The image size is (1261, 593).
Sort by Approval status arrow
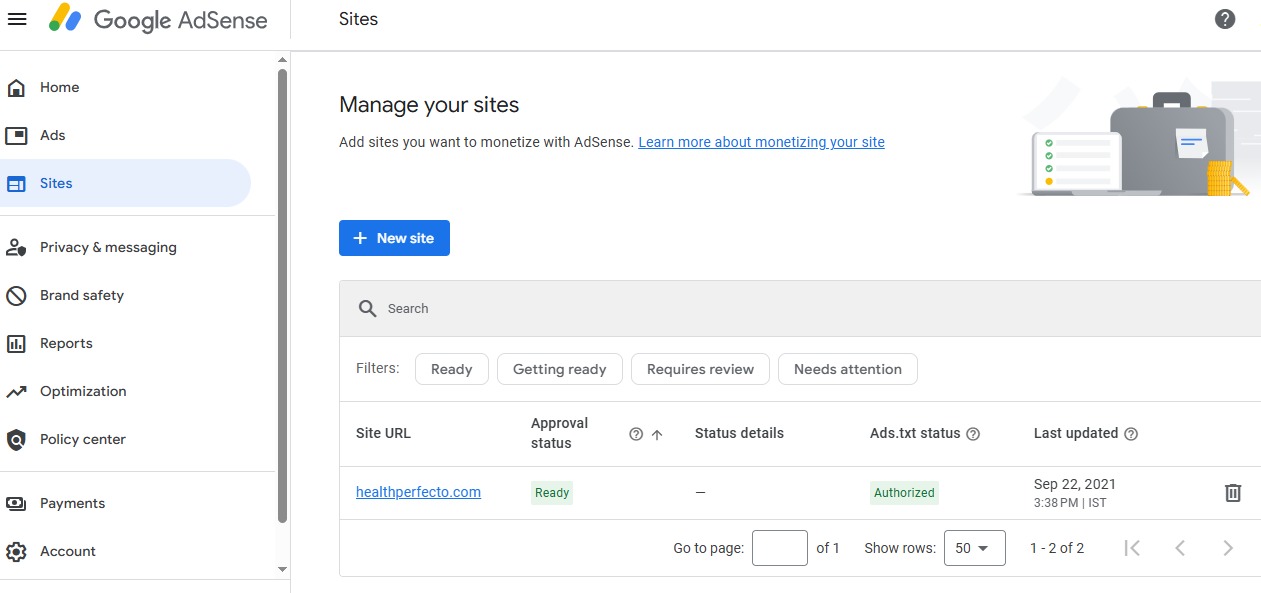[x=657, y=434]
